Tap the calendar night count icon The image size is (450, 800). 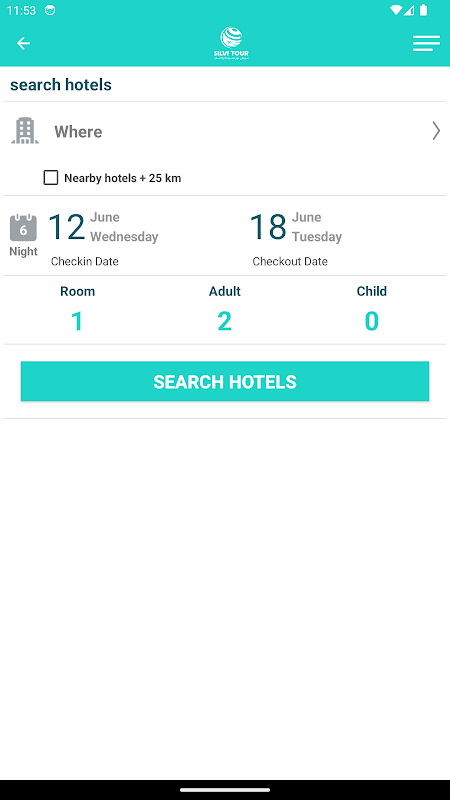point(23,228)
